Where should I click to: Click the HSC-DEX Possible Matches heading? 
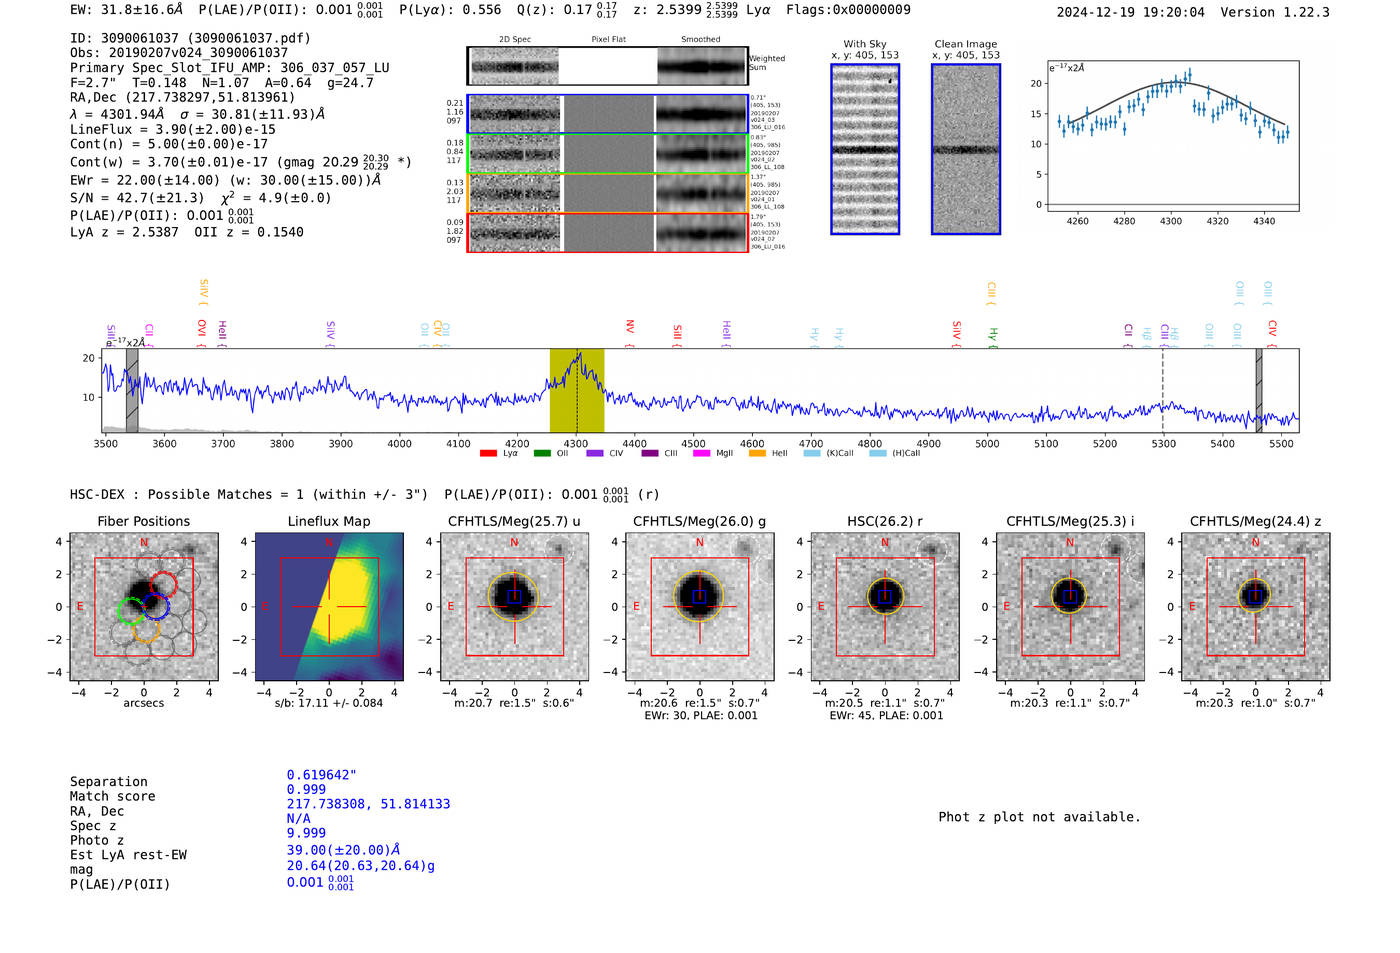click(x=249, y=494)
